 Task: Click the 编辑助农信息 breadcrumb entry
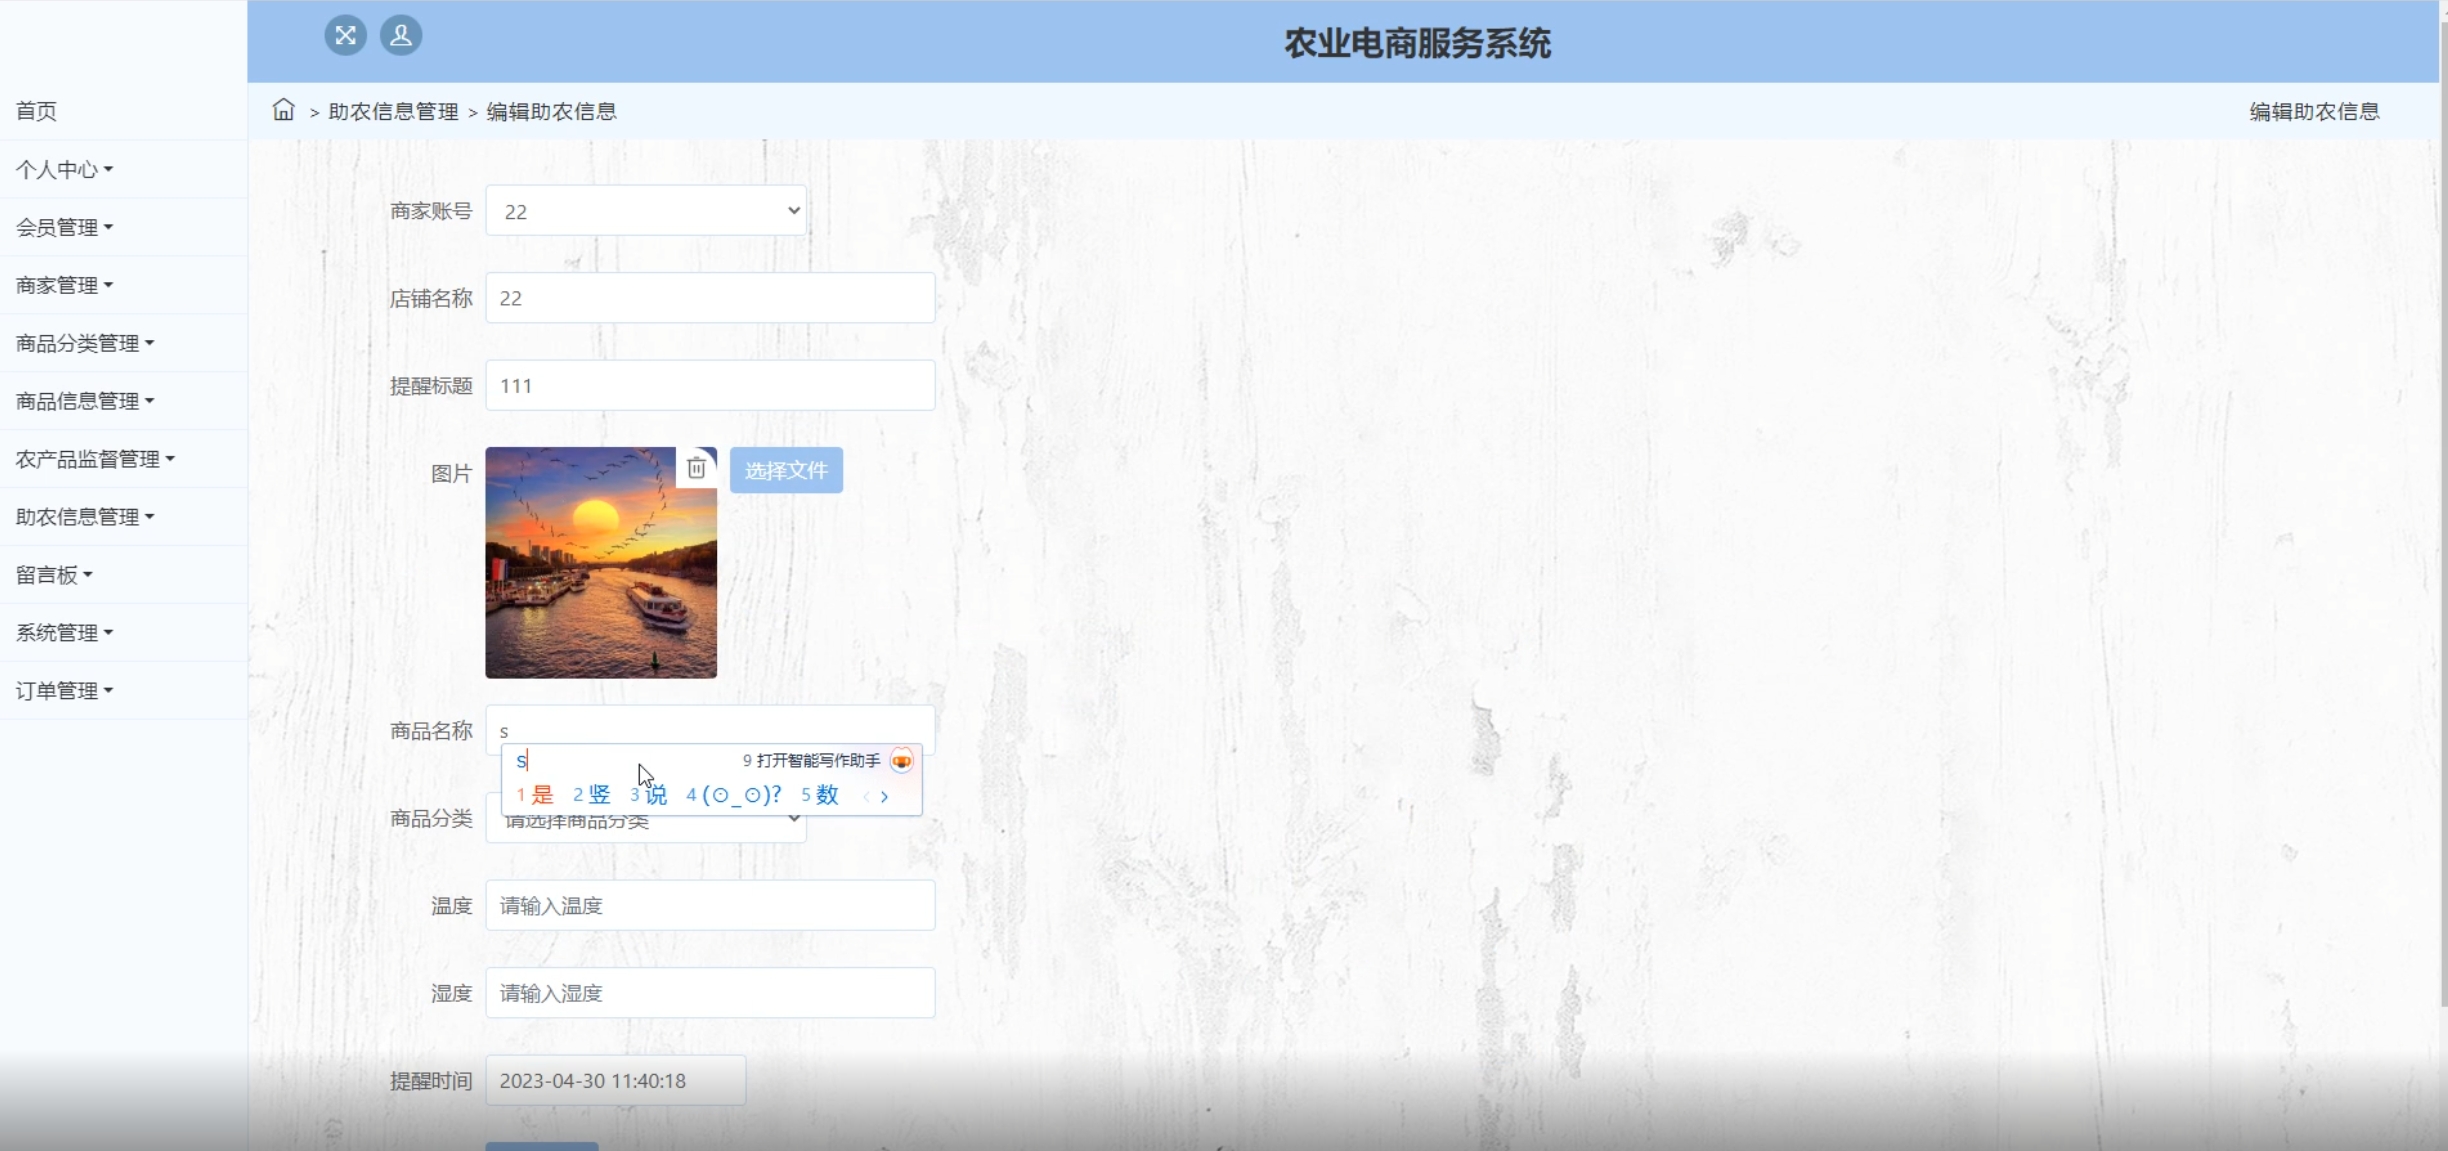click(552, 111)
